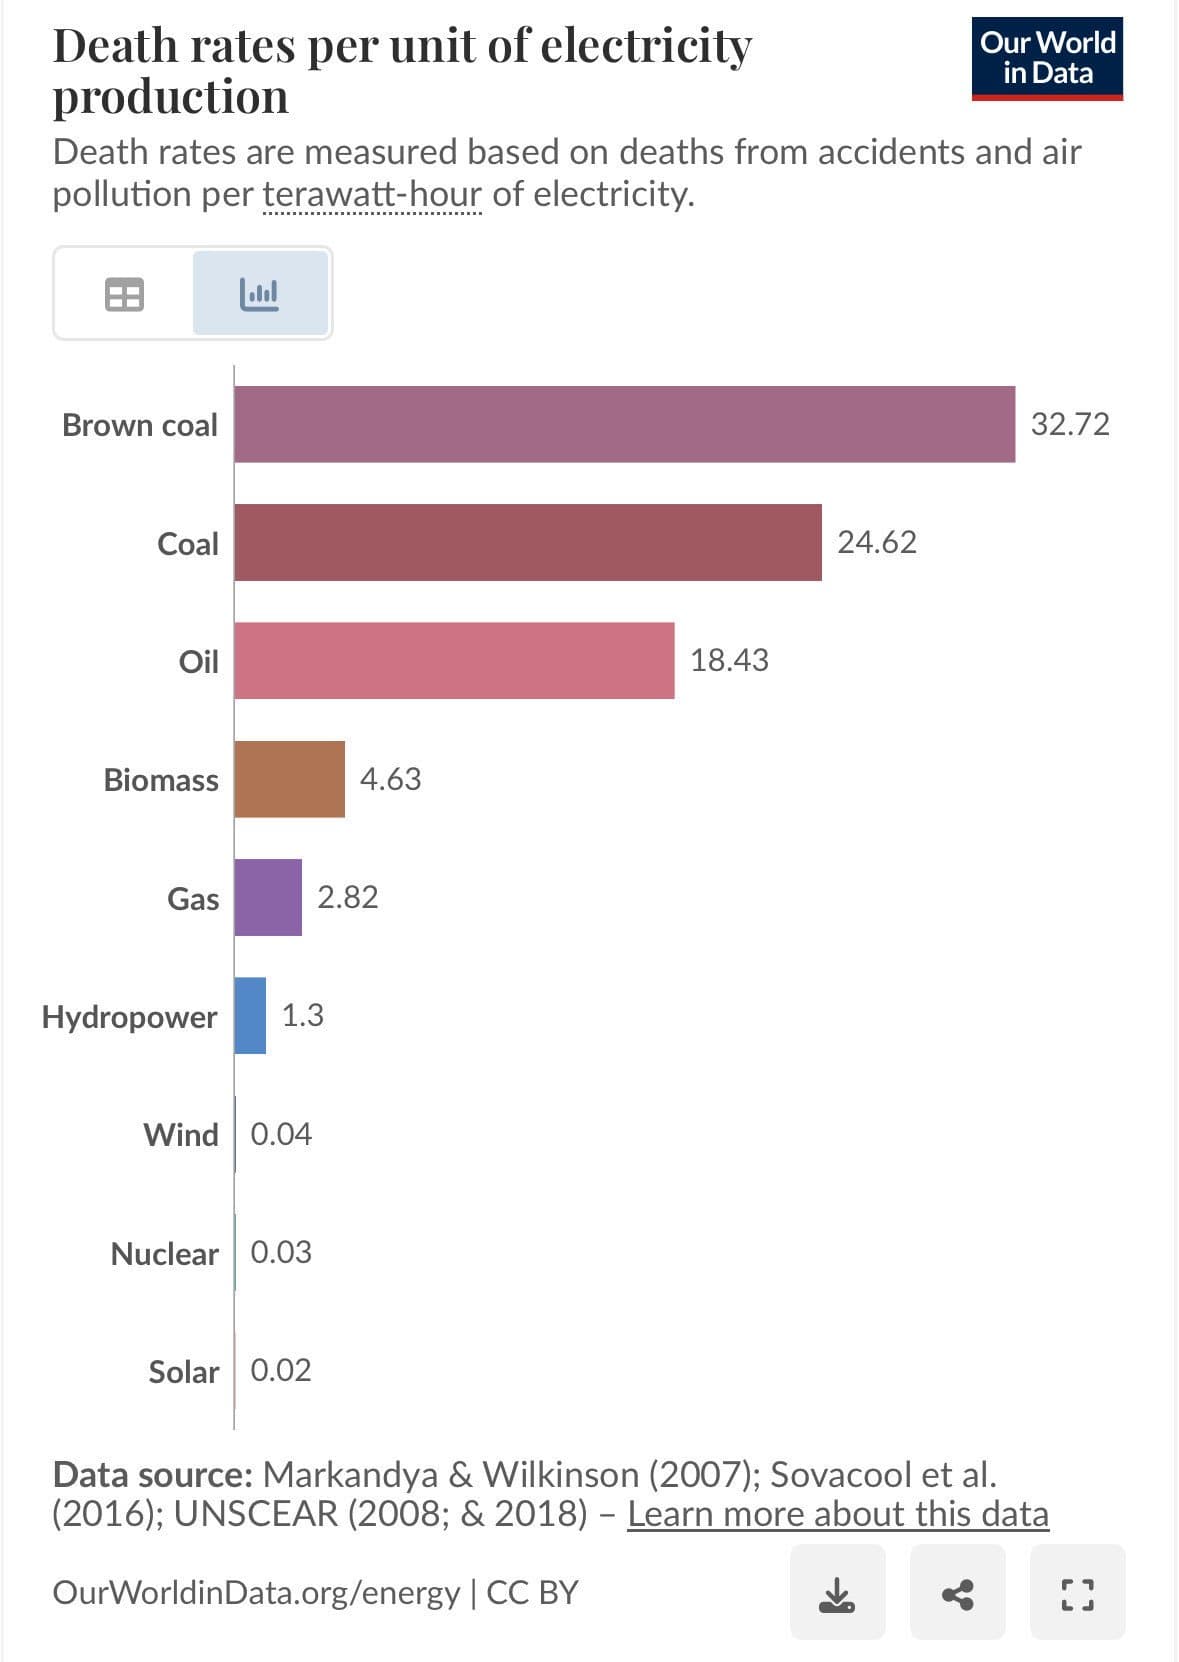Open the share options icon
This screenshot has height=1662, width=1179.
(x=957, y=1592)
